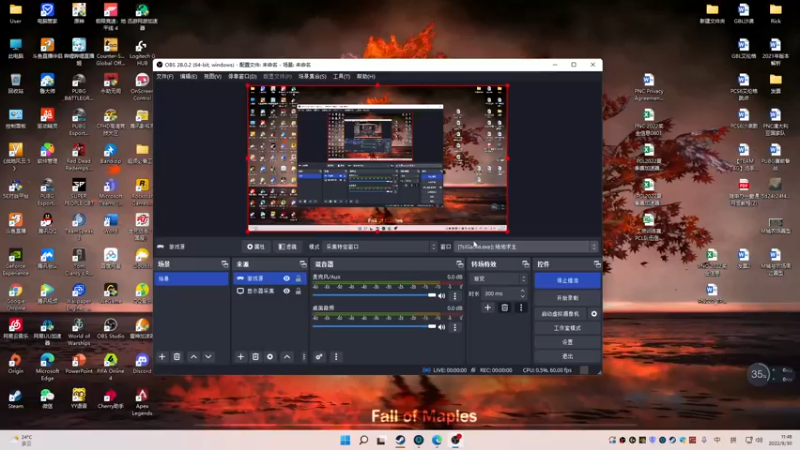Add a new scene with the plus icon in Scenes panel

tap(162, 357)
